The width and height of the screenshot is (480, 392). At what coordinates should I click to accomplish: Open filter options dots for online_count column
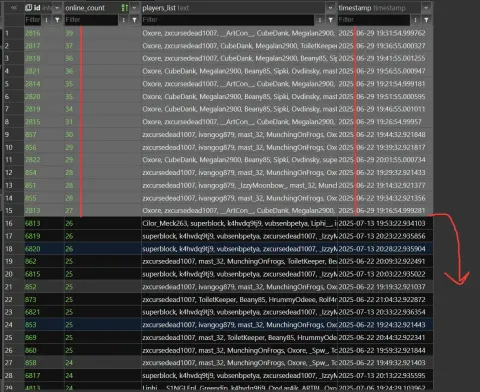pyautogui.click(x=124, y=20)
